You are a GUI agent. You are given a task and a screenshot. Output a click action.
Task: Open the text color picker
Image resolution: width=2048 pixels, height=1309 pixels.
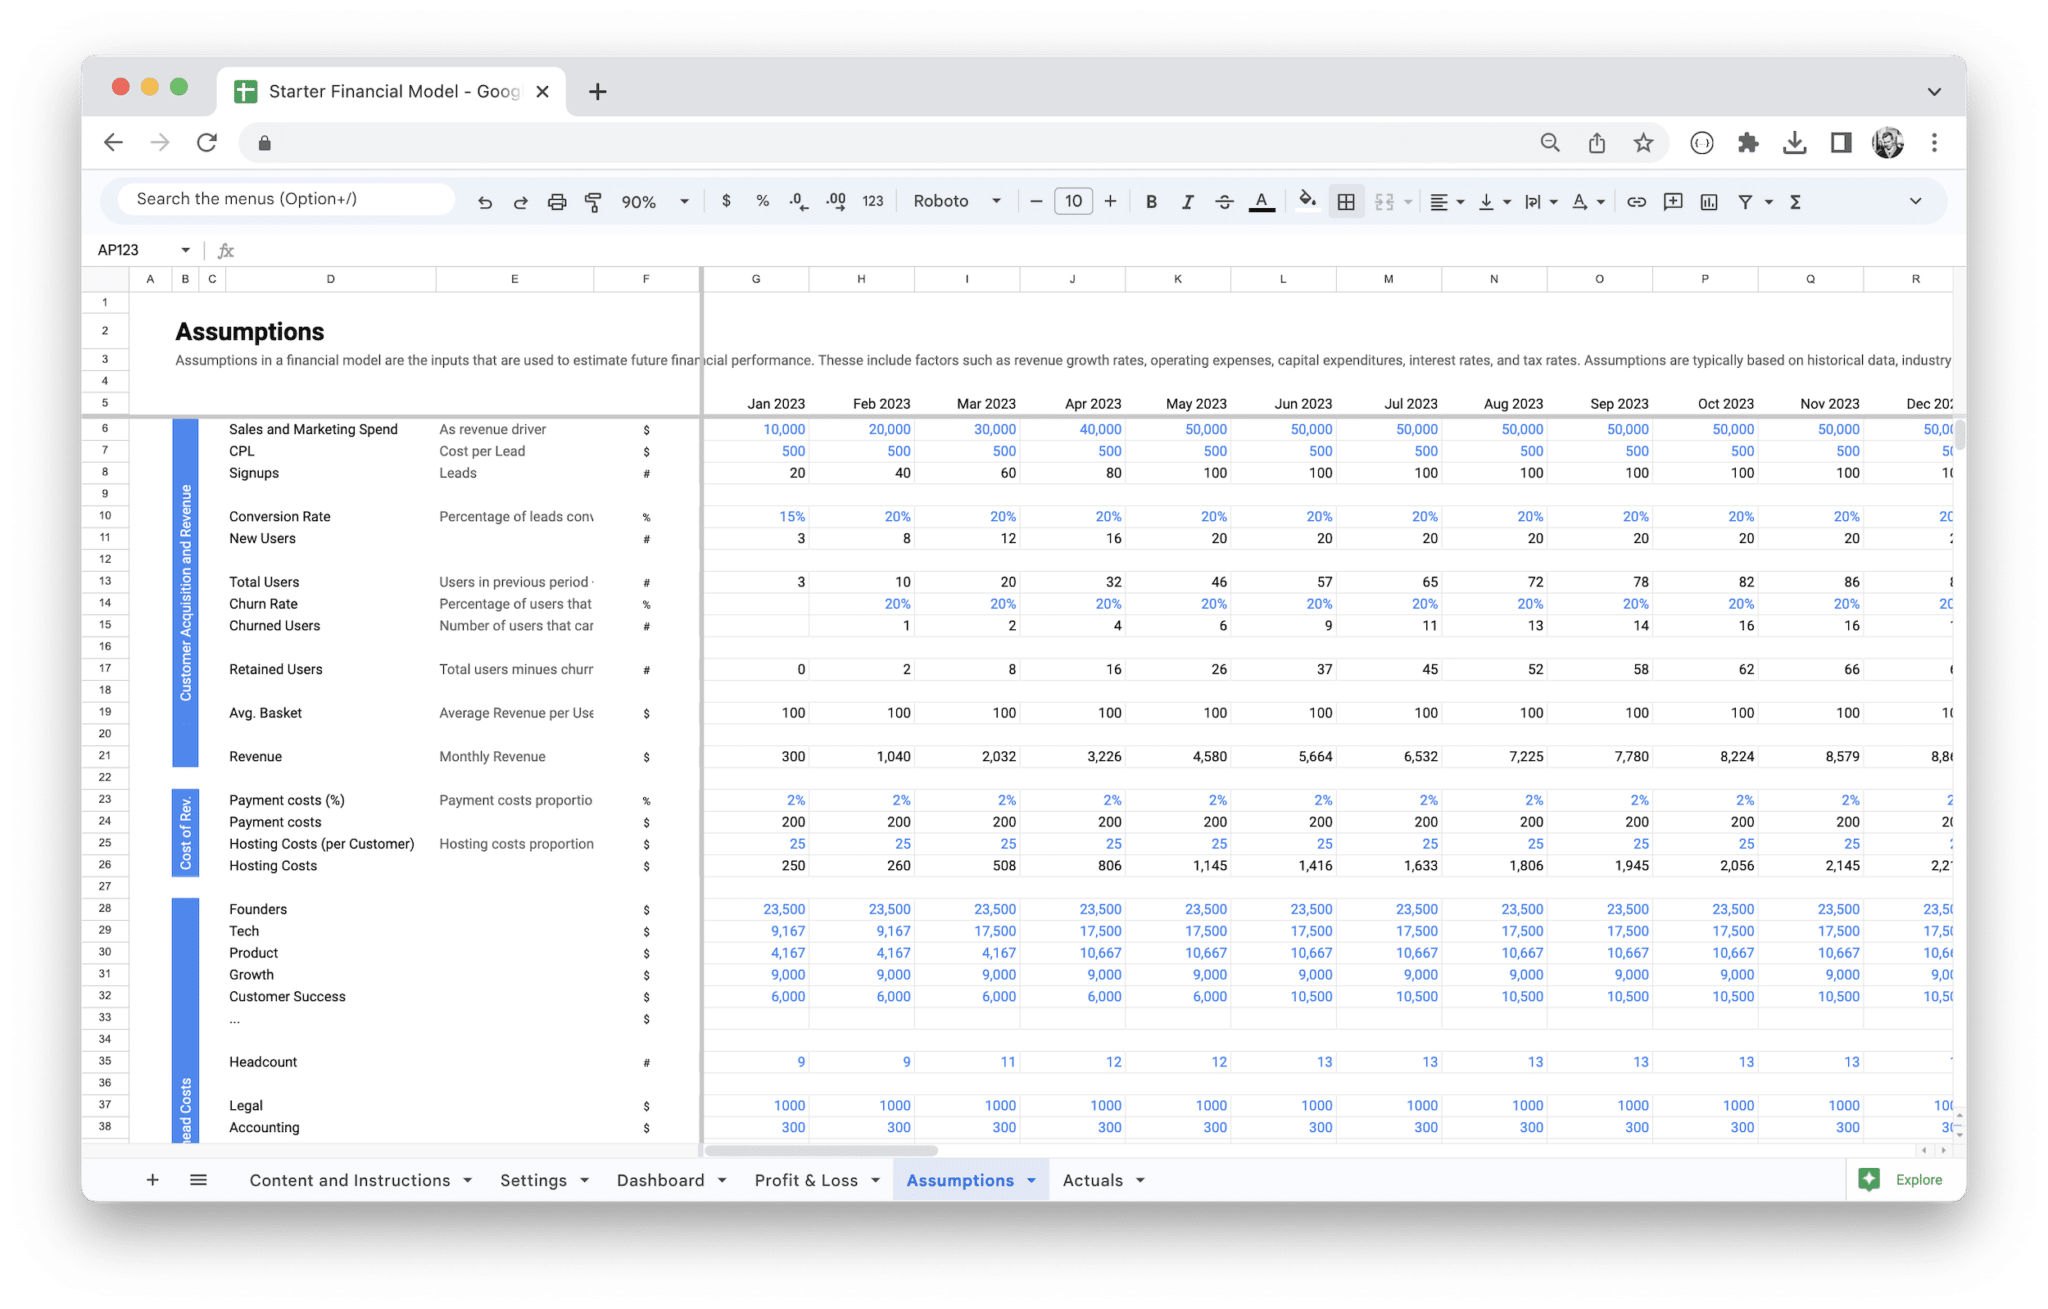[1262, 201]
